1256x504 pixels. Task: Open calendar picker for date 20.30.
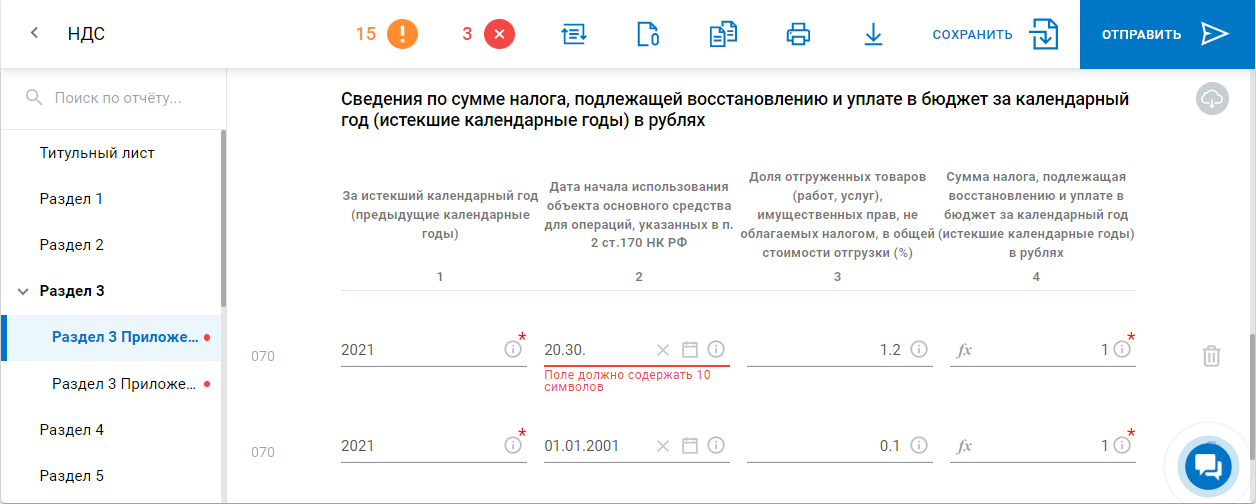(689, 350)
